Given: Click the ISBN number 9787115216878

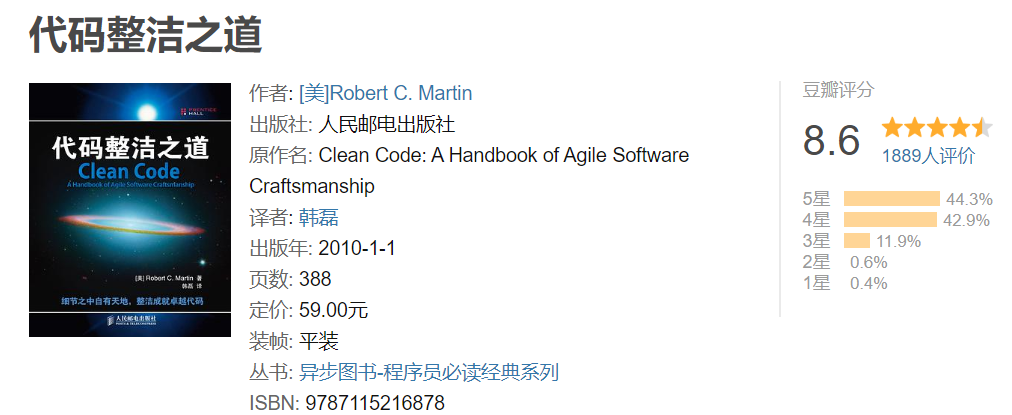Looking at the screenshot, I should [x=375, y=403].
